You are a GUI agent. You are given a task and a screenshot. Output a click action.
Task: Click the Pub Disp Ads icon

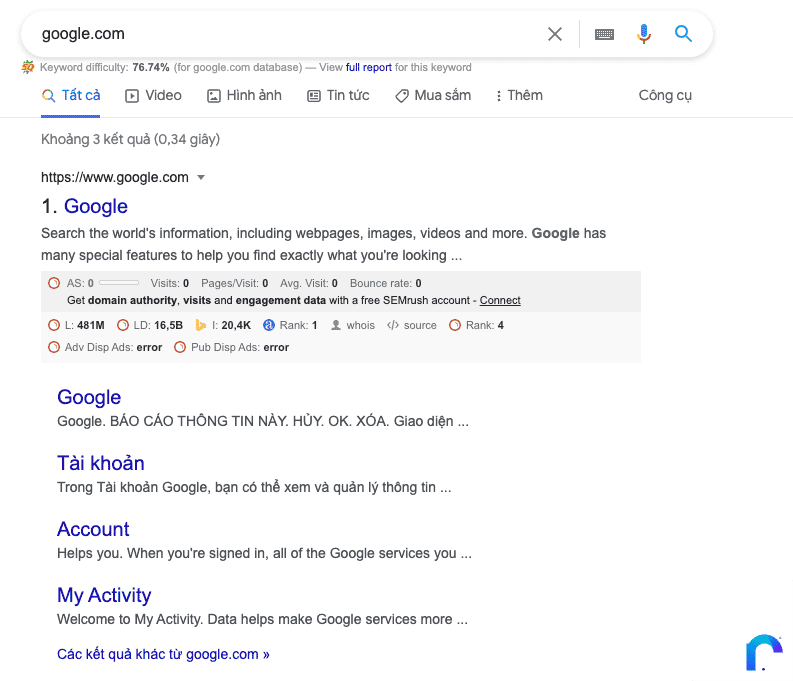tap(180, 347)
